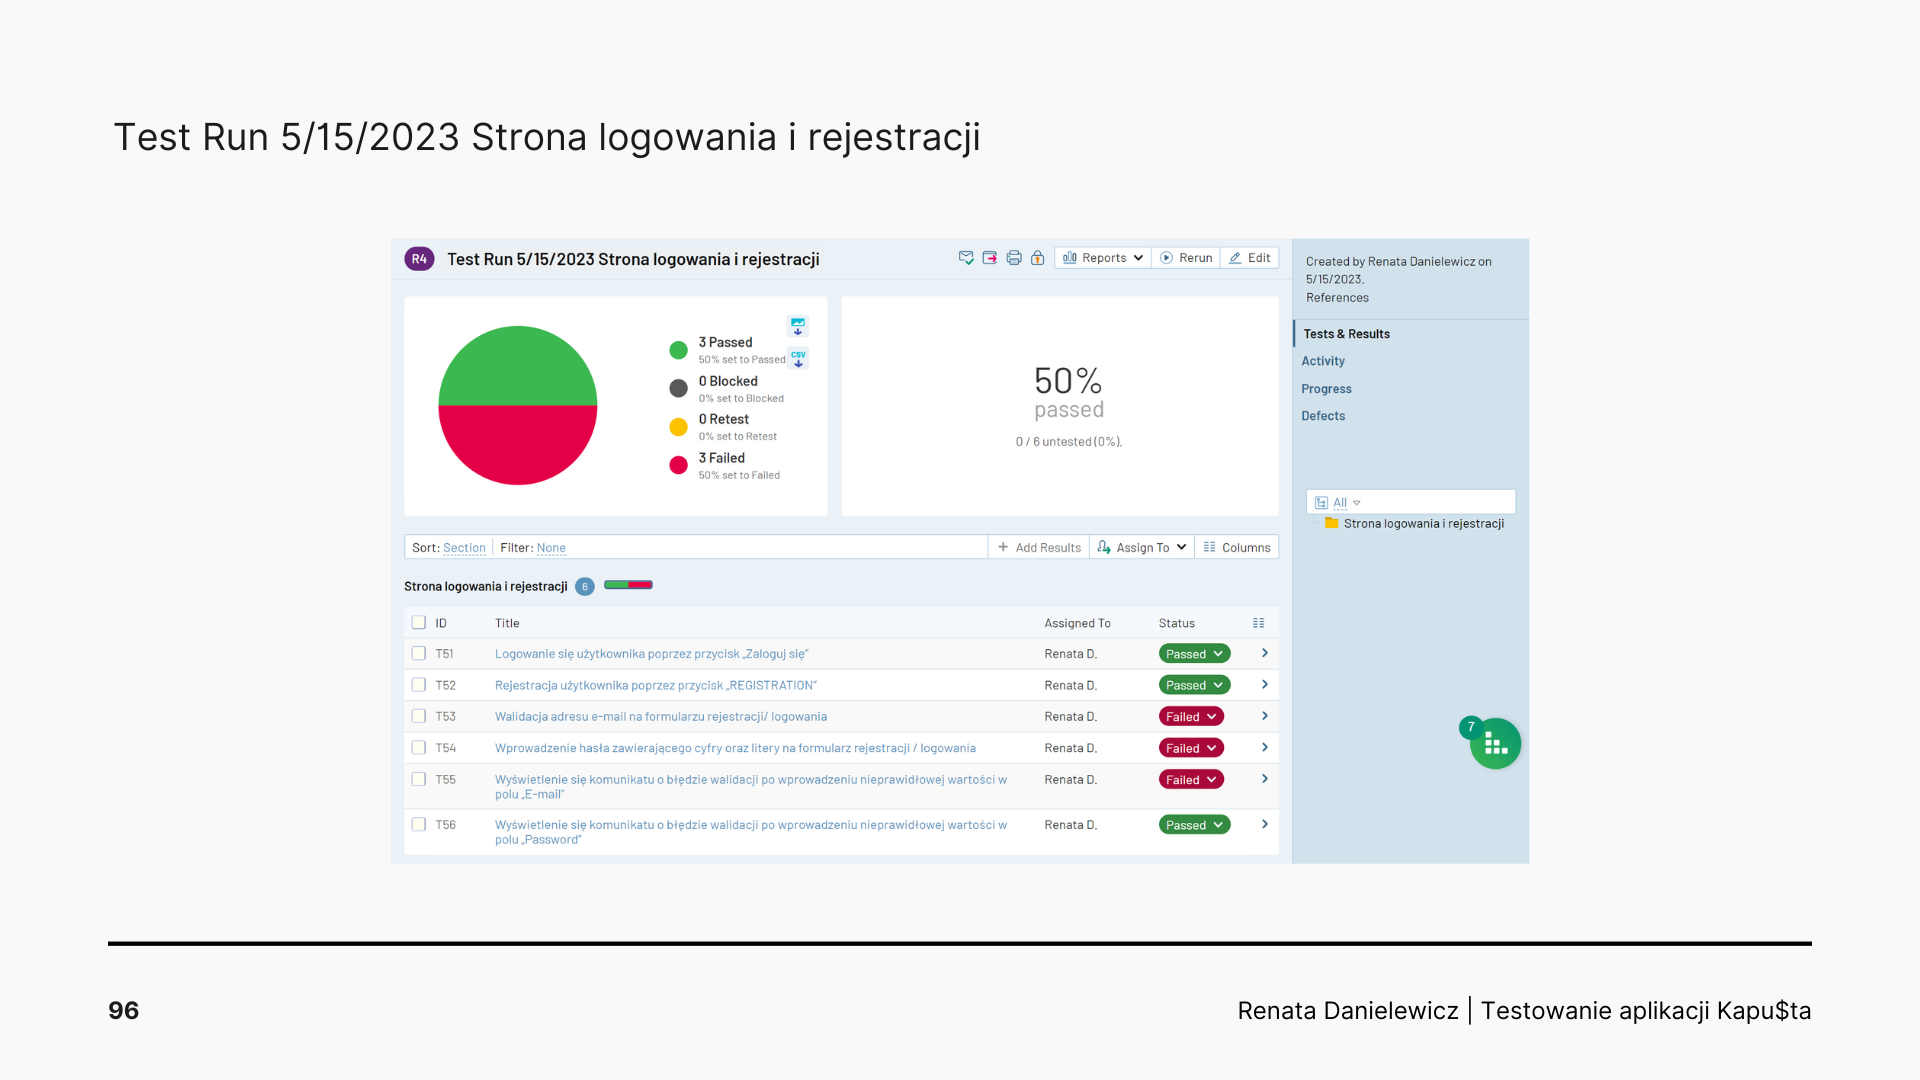Switch to the Defects tab
The height and width of the screenshot is (1080, 1920).
point(1323,416)
